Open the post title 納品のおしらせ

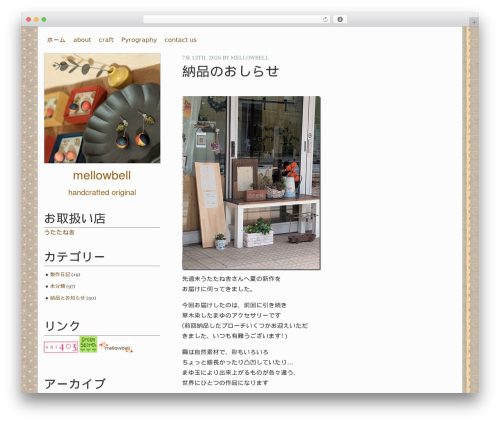tap(231, 71)
